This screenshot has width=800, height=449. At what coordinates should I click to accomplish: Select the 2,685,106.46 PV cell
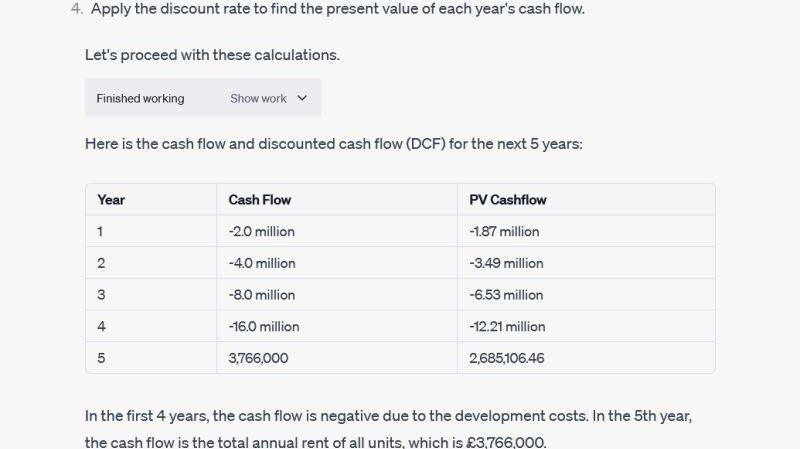pyautogui.click(x=507, y=357)
